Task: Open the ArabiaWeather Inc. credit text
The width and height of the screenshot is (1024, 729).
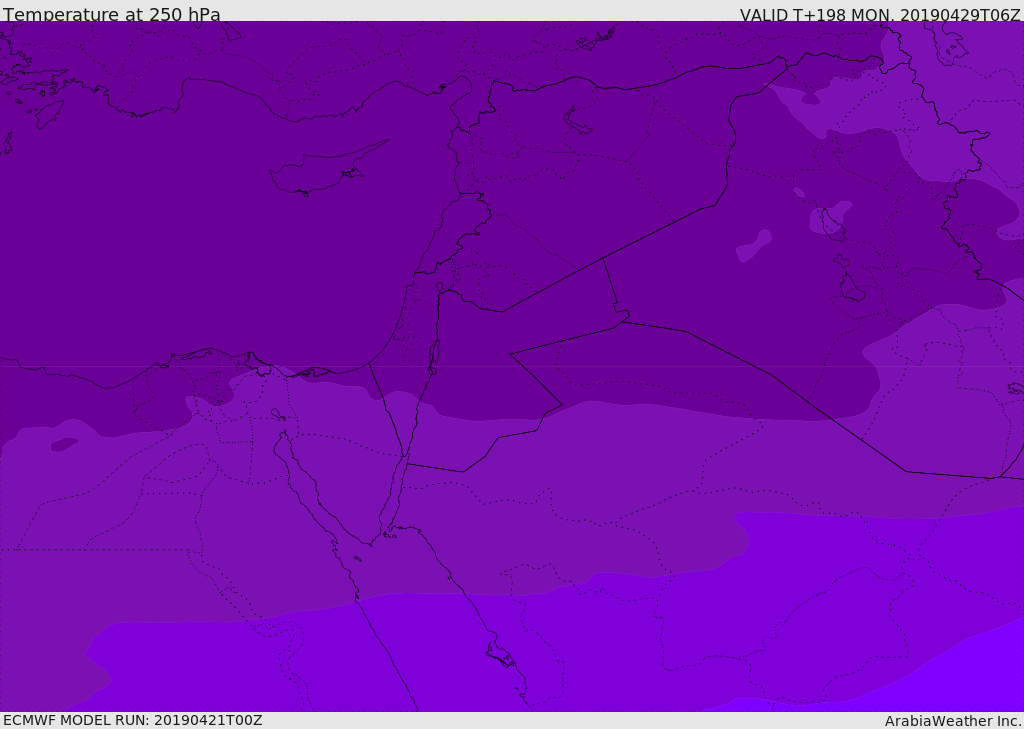Action: click(953, 721)
